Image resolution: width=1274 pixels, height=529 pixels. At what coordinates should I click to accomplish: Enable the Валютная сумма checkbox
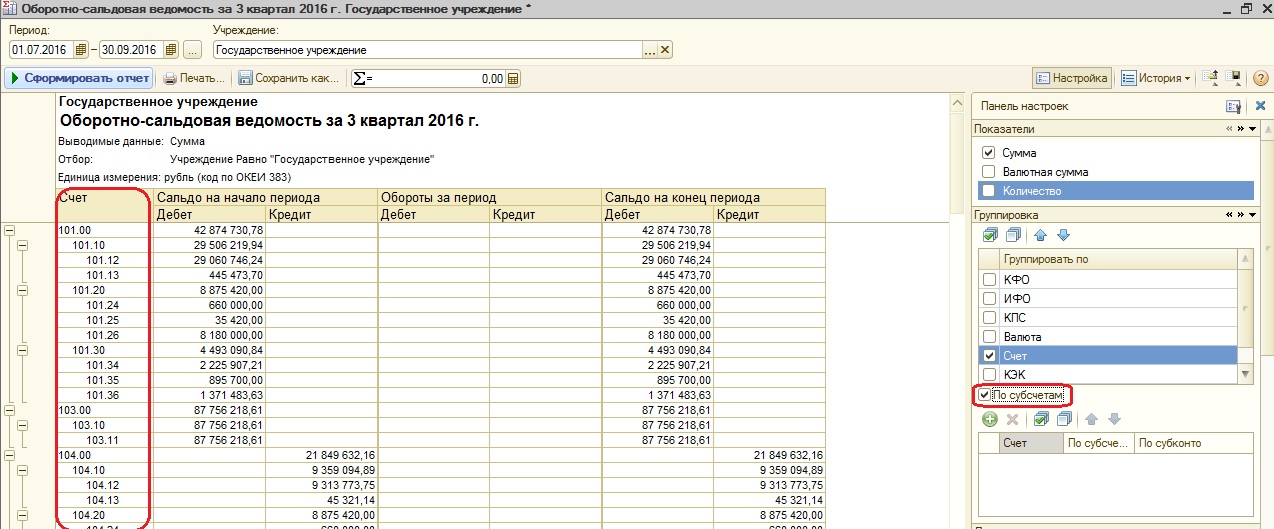coord(989,172)
